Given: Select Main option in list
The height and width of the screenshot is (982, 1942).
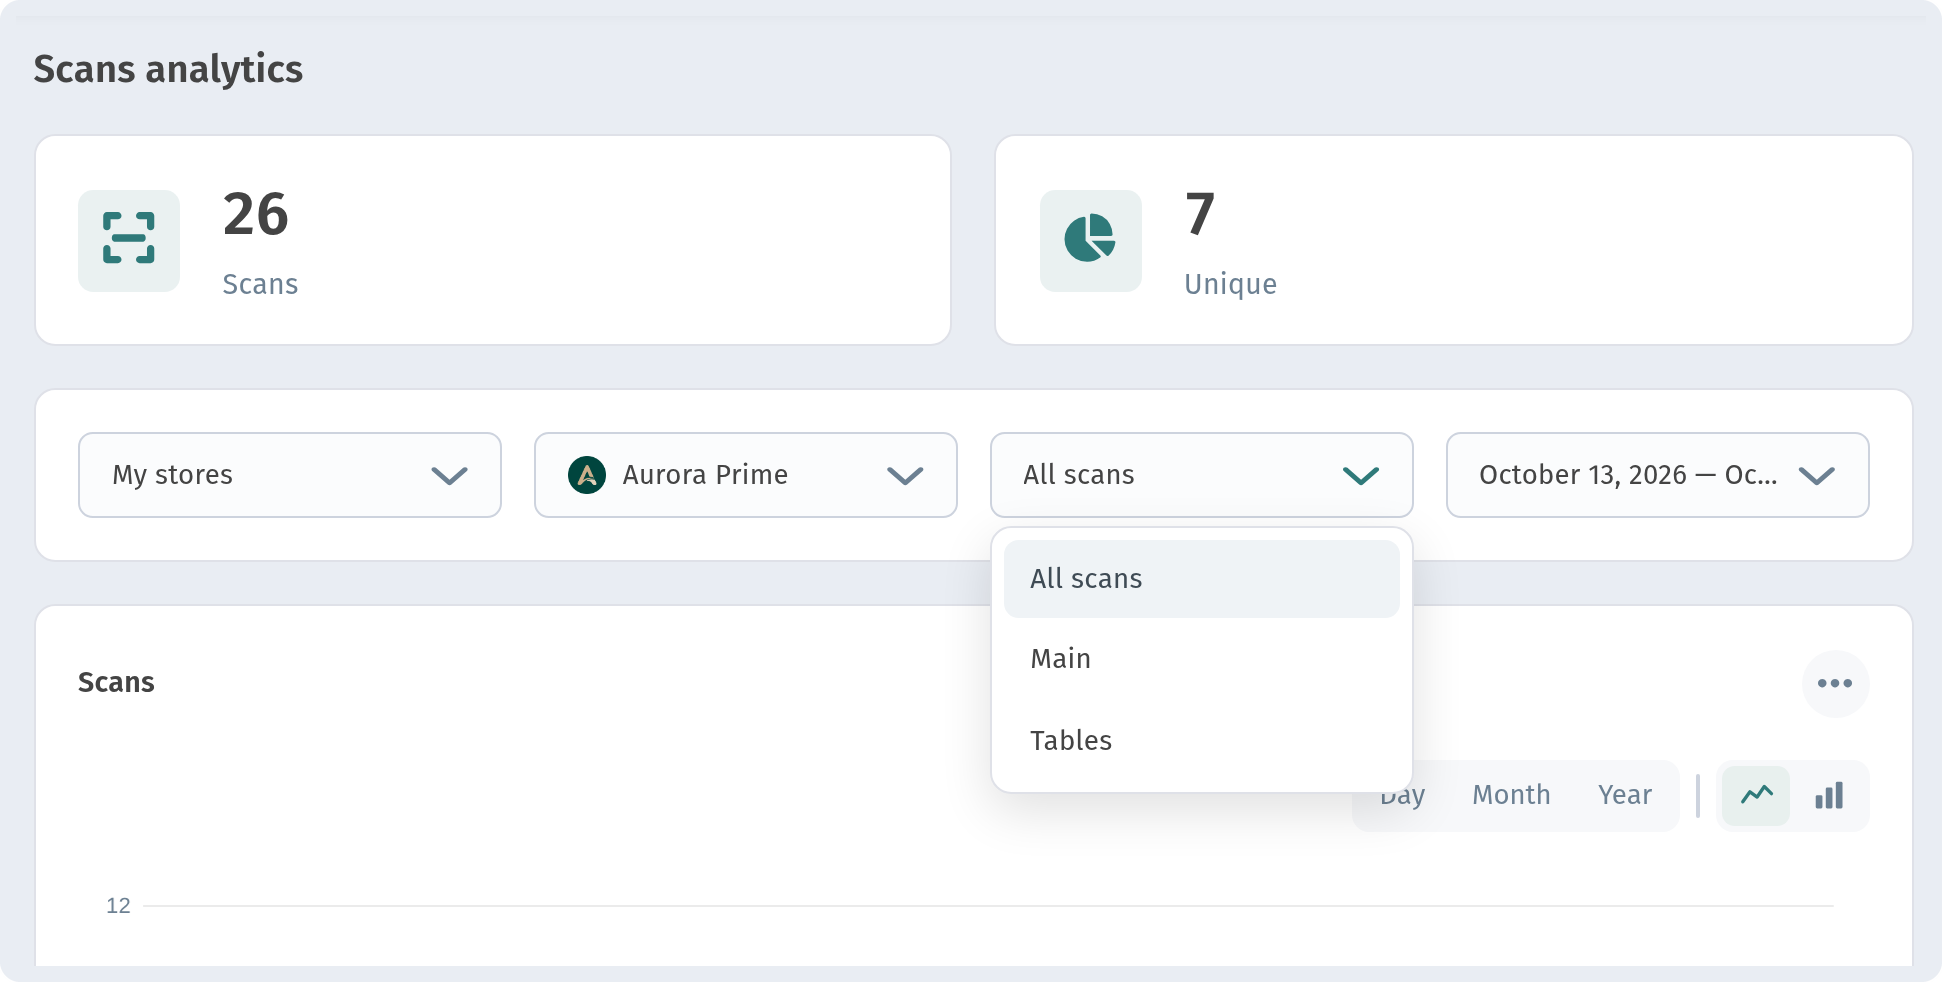Looking at the screenshot, I should [1202, 659].
